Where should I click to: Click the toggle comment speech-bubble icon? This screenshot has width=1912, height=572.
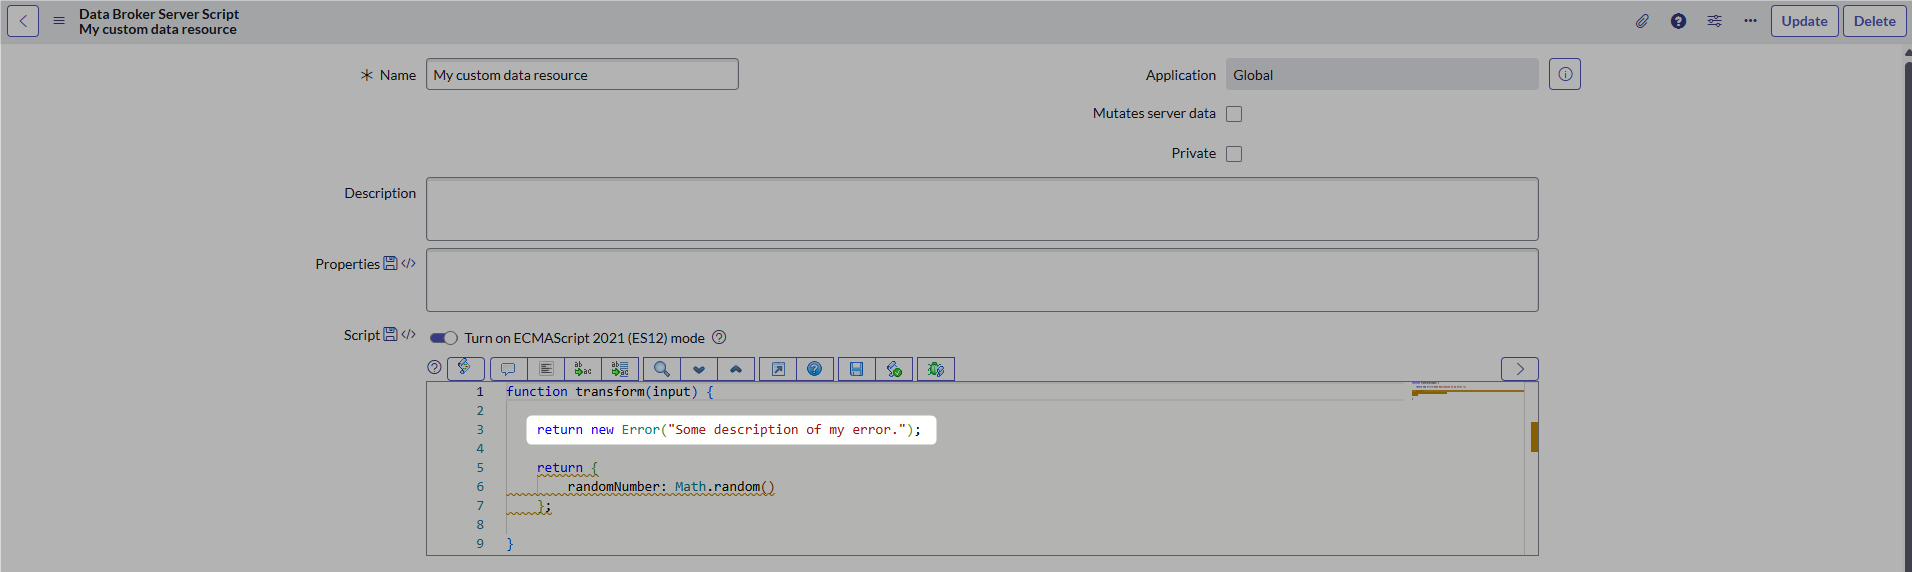[508, 369]
